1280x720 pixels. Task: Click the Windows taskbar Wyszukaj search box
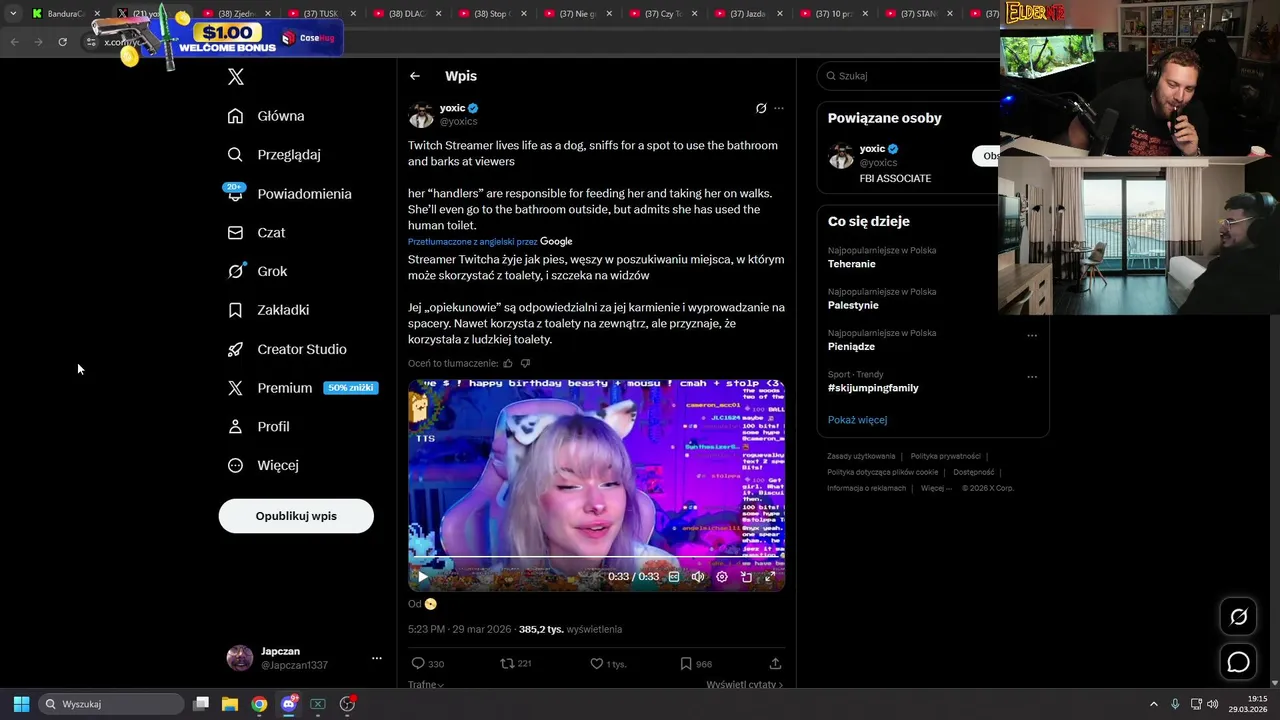112,704
